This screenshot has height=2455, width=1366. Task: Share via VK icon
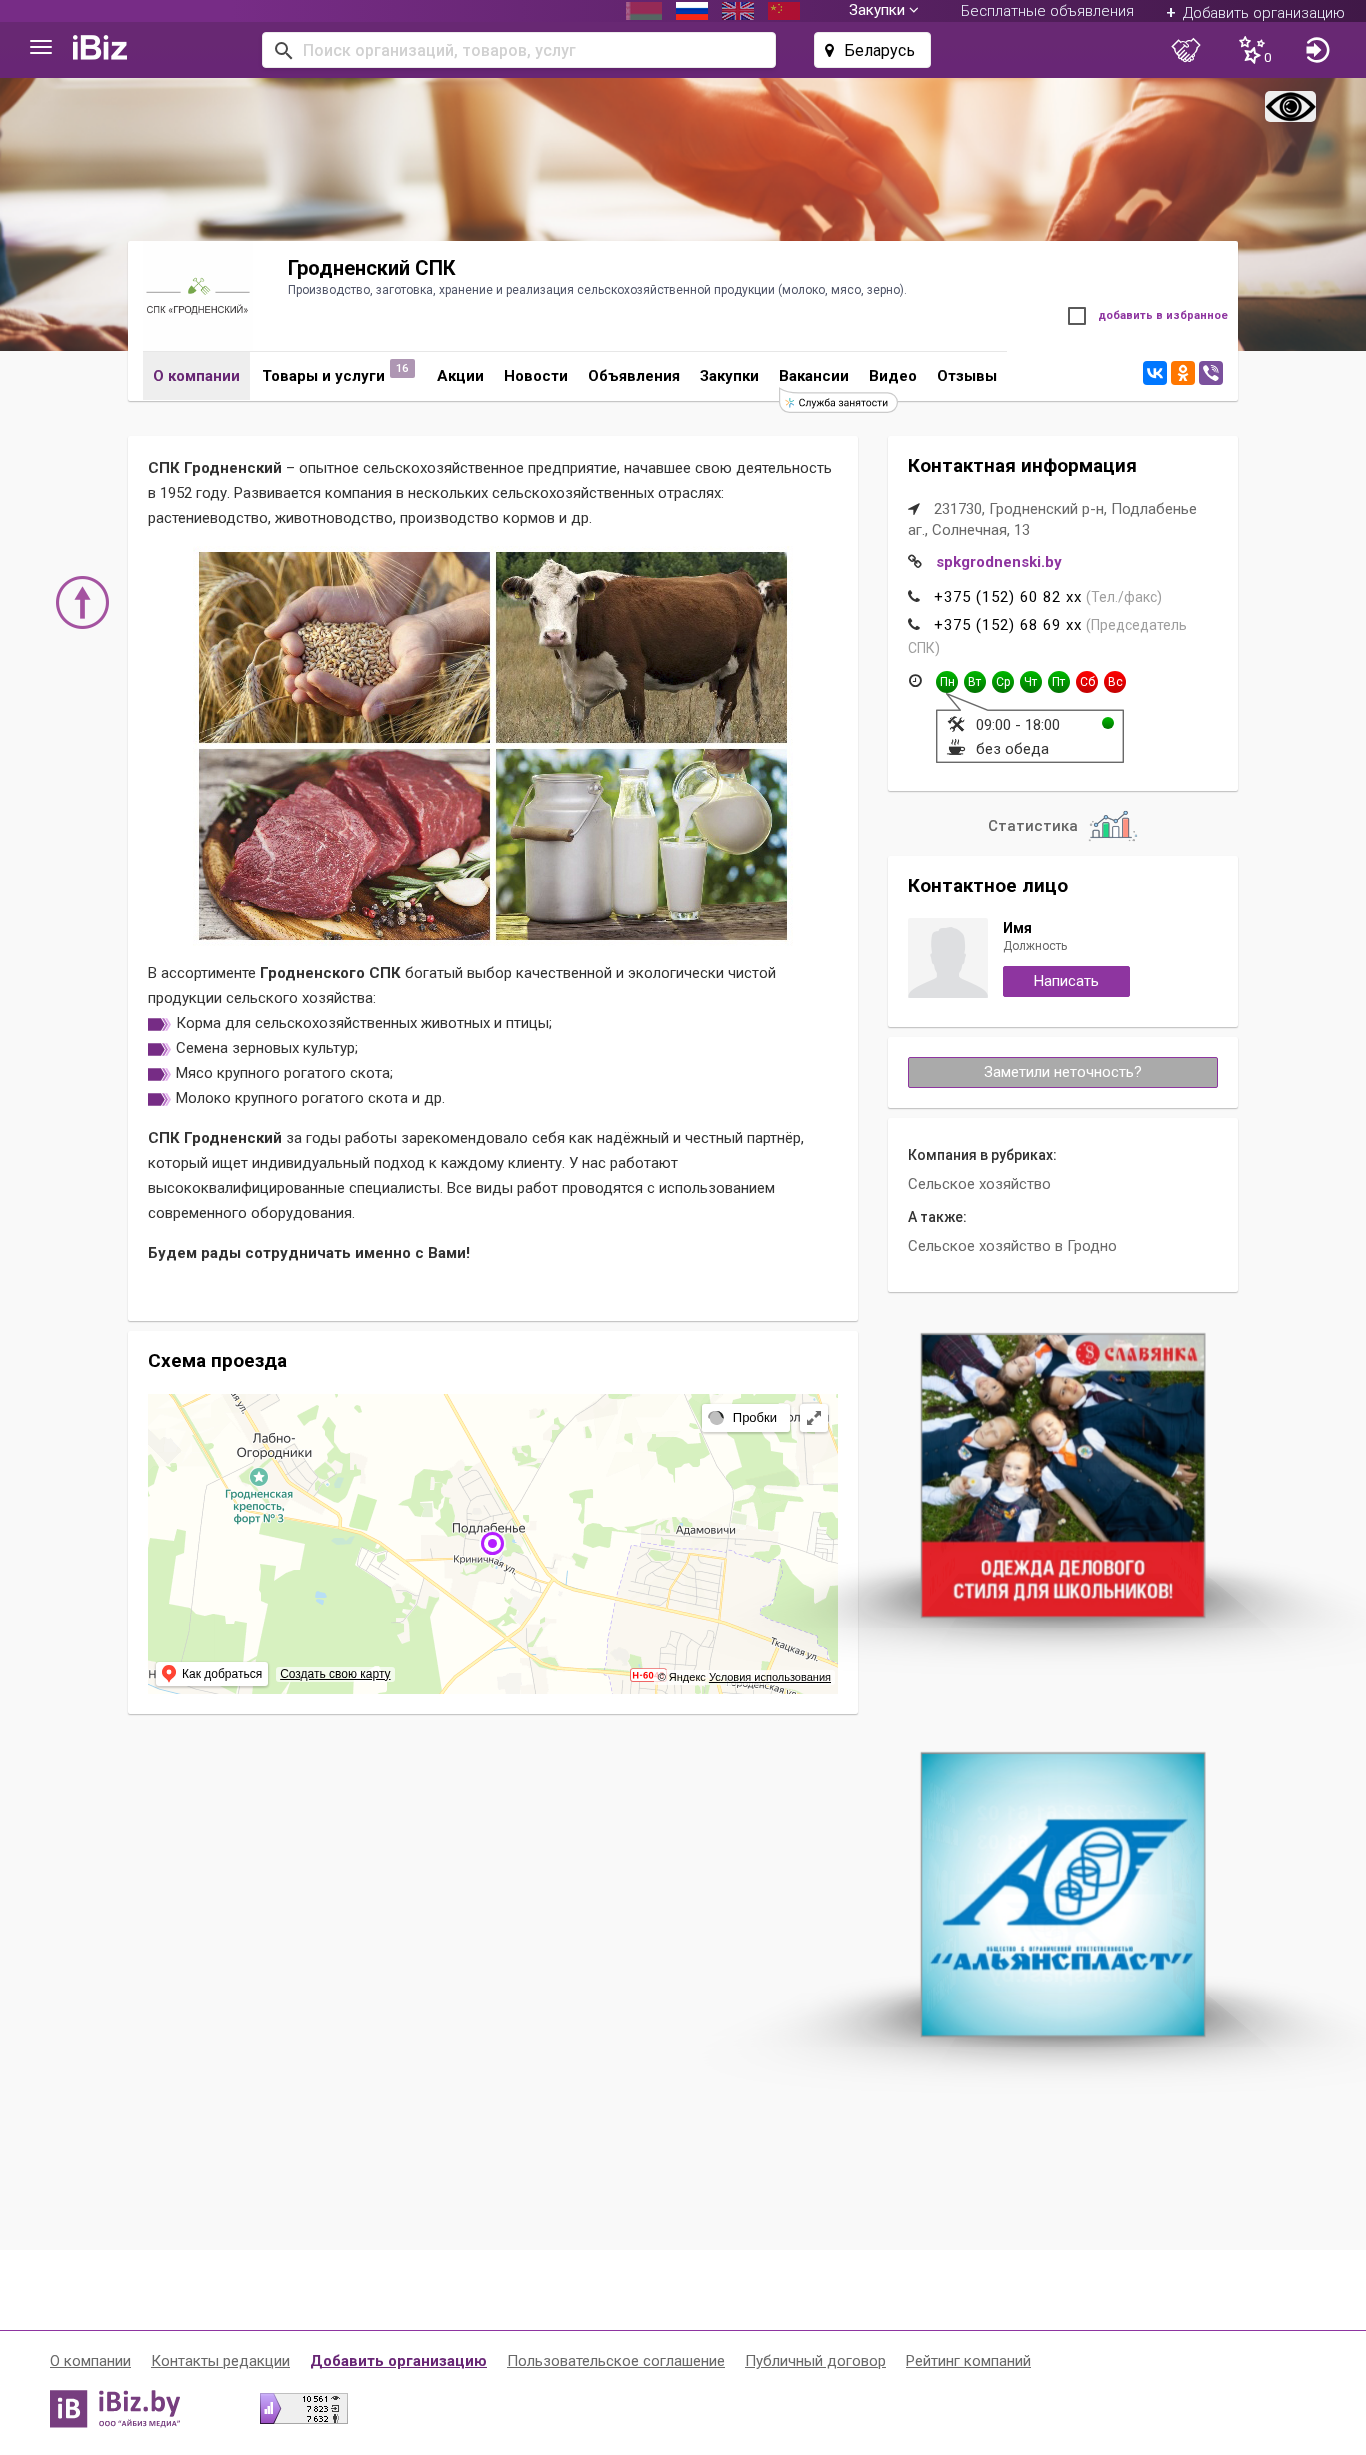pyautogui.click(x=1155, y=373)
